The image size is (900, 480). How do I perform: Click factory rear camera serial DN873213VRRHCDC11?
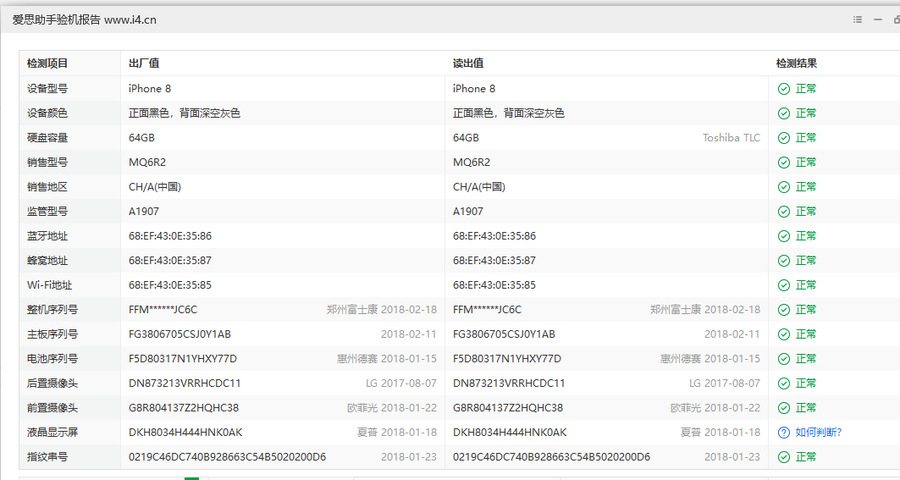click(185, 384)
